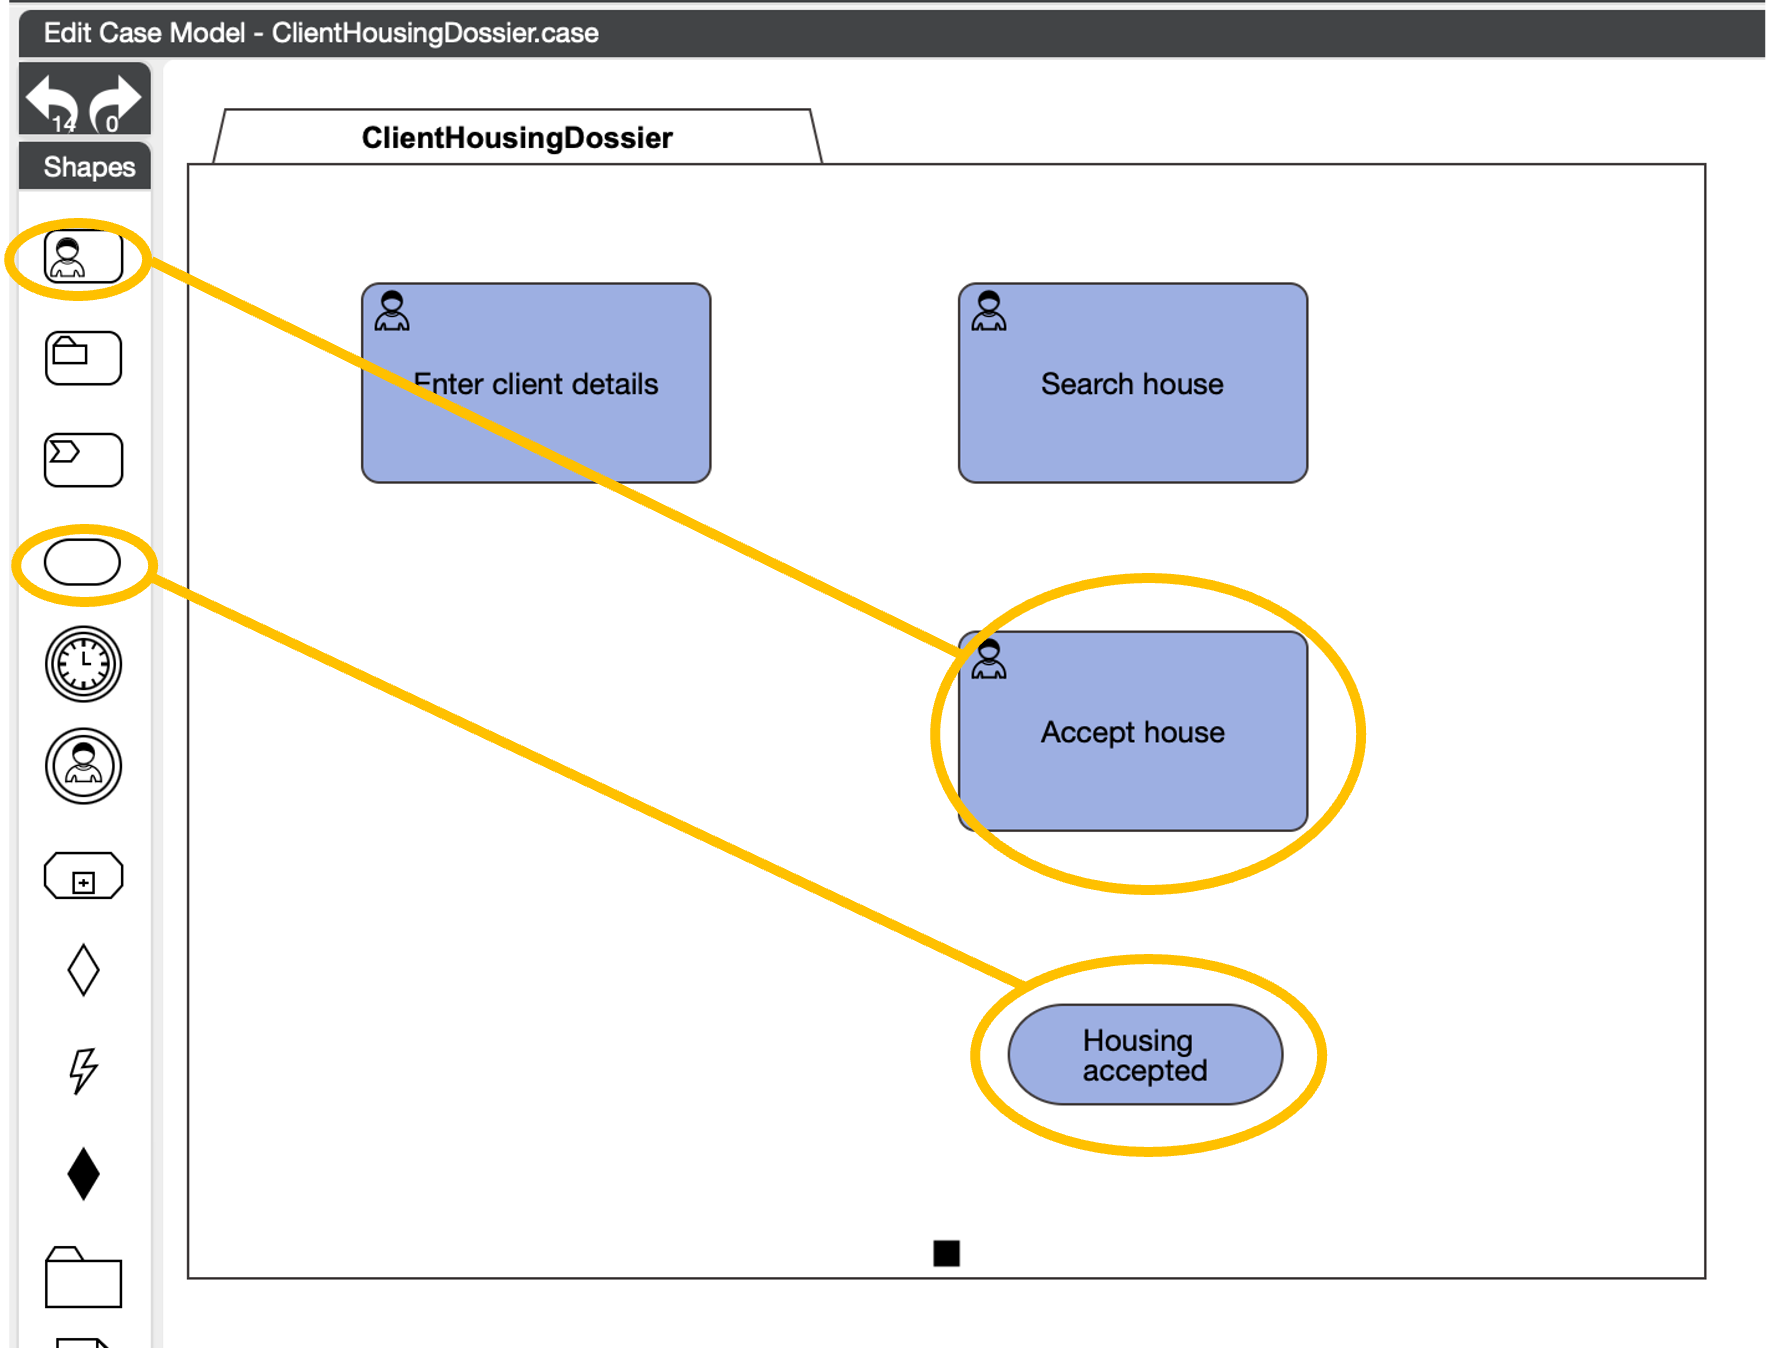This screenshot has width=1773, height=1356.
Task: Select the lightning bolt shape
Action: tap(83, 1071)
